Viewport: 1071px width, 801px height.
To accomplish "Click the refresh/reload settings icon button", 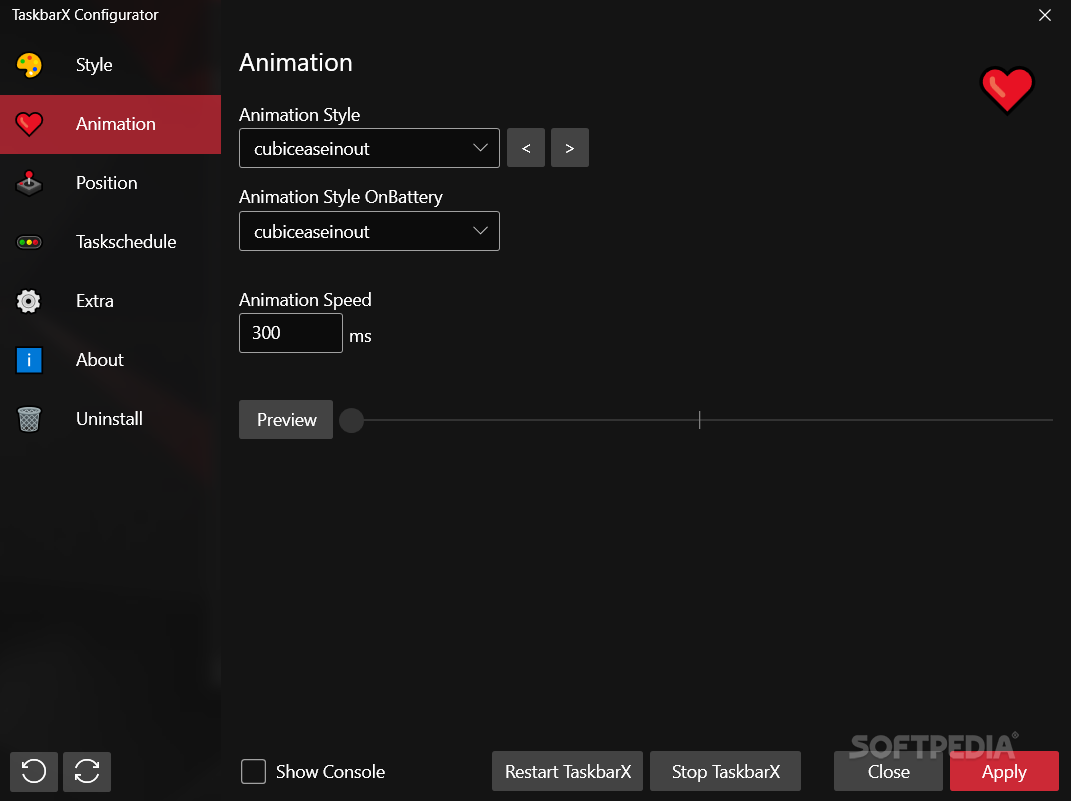I will [x=87, y=772].
